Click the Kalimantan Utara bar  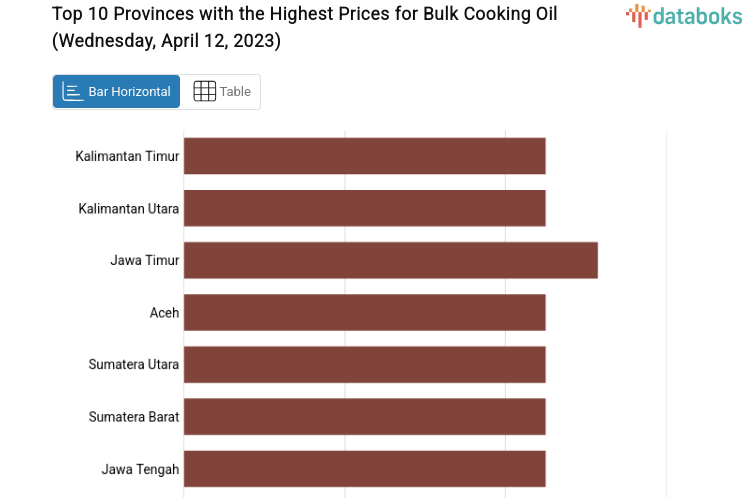click(364, 208)
